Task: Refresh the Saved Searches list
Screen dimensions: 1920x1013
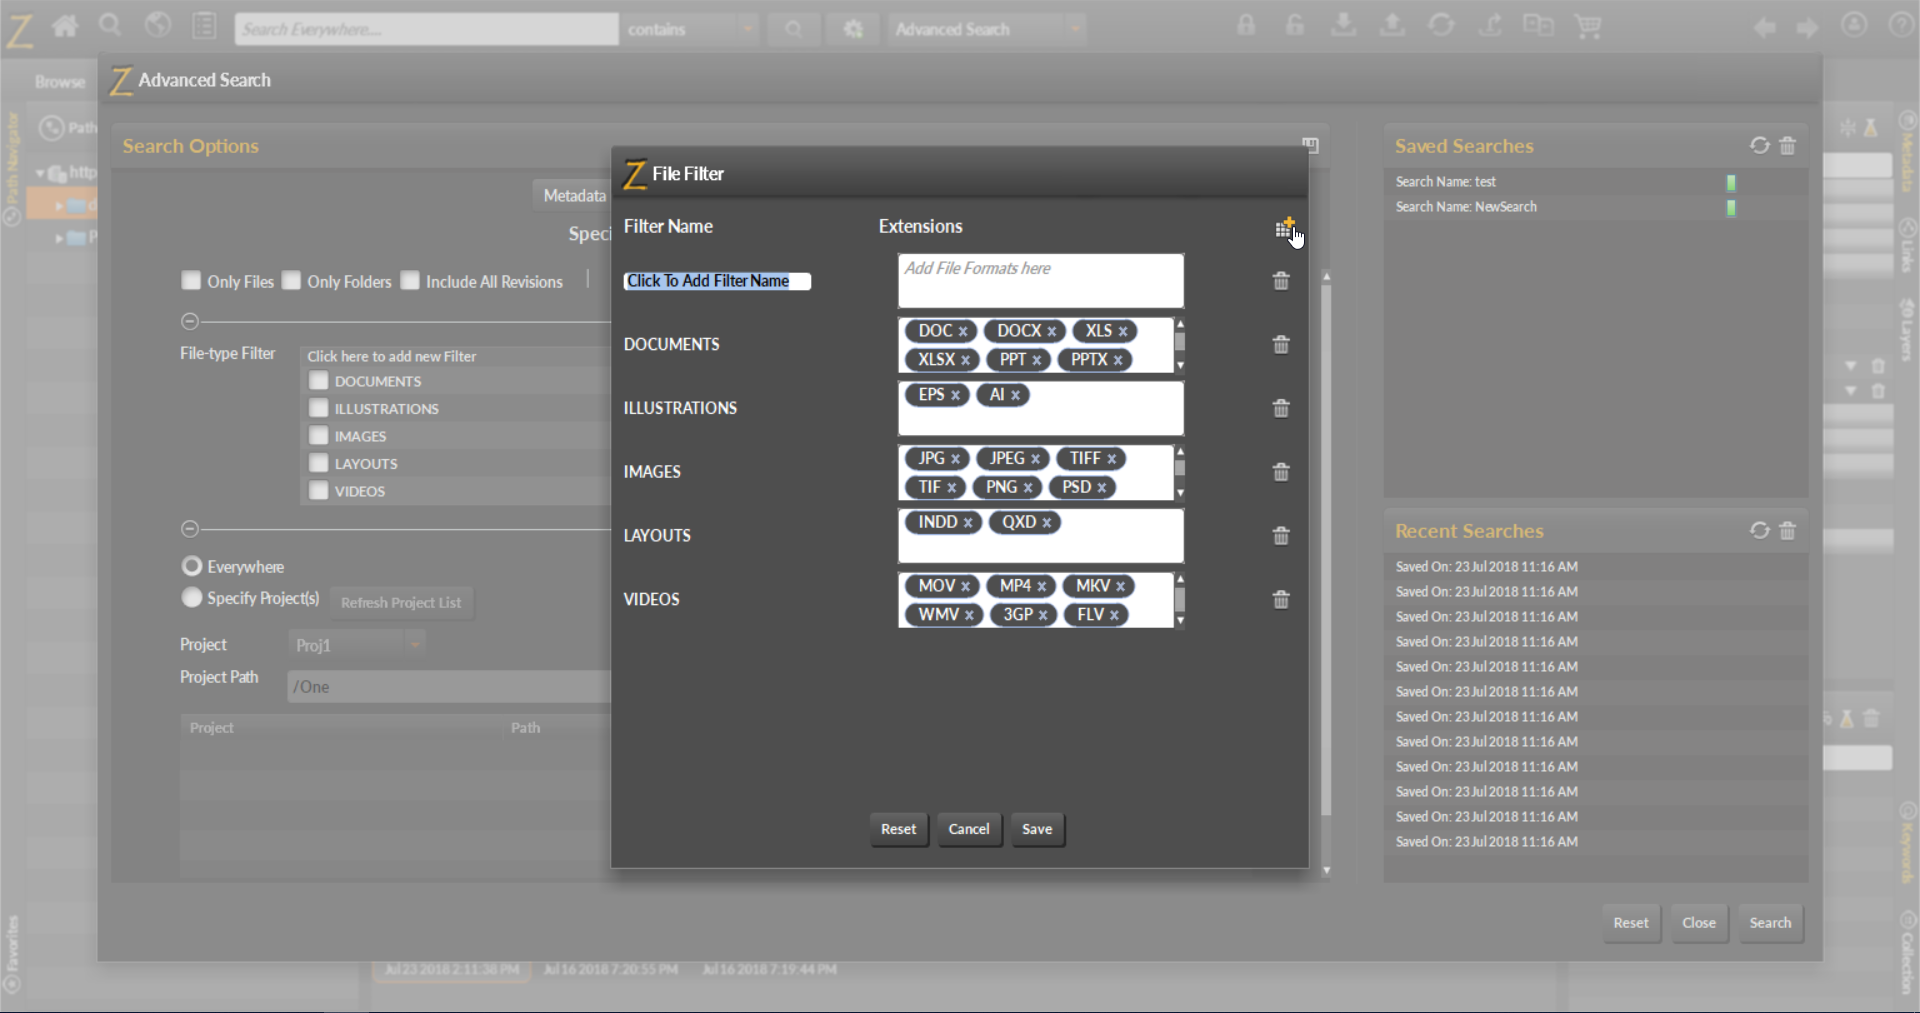Action: pos(1760,146)
